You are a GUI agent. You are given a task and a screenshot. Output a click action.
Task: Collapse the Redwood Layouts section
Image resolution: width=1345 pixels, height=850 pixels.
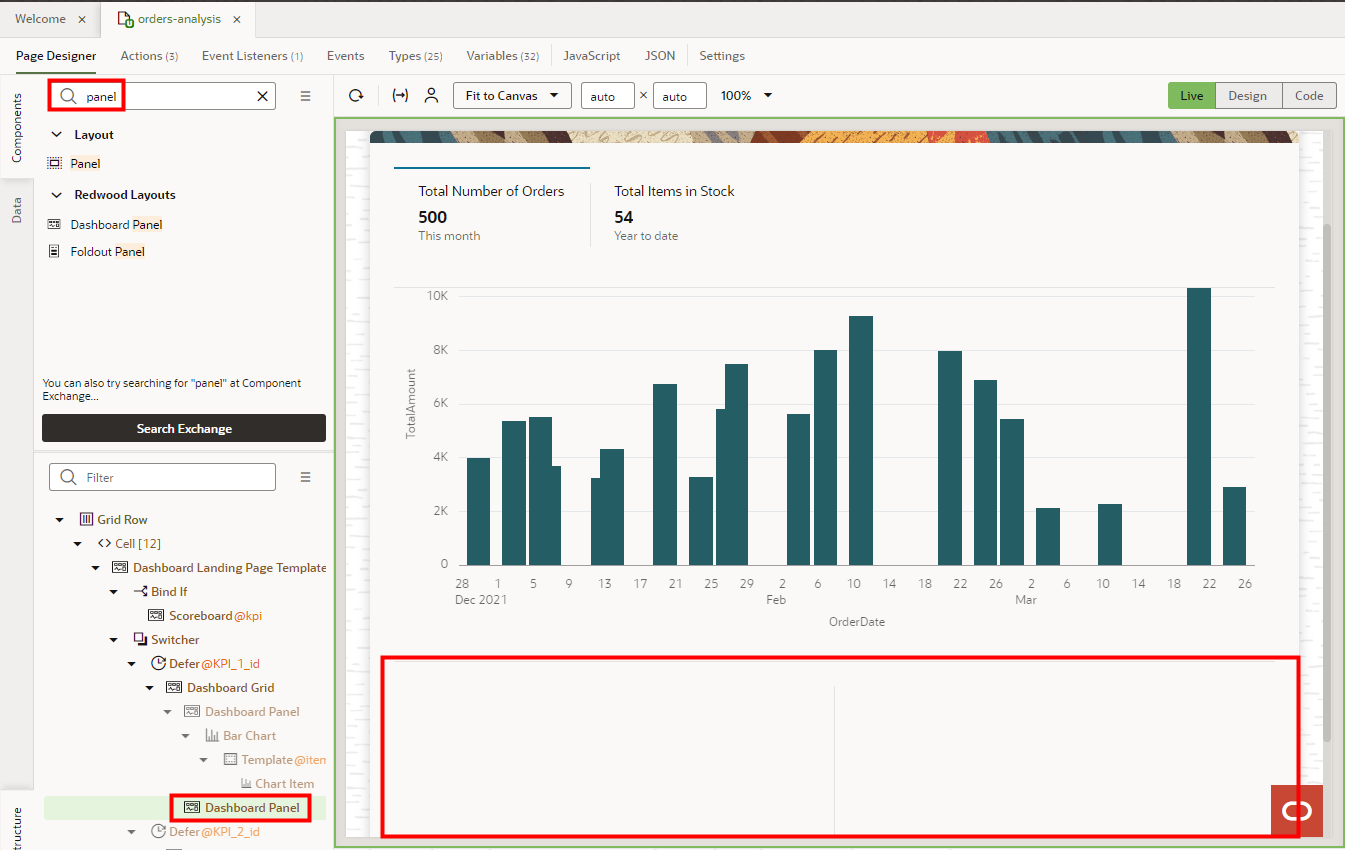[57, 196]
